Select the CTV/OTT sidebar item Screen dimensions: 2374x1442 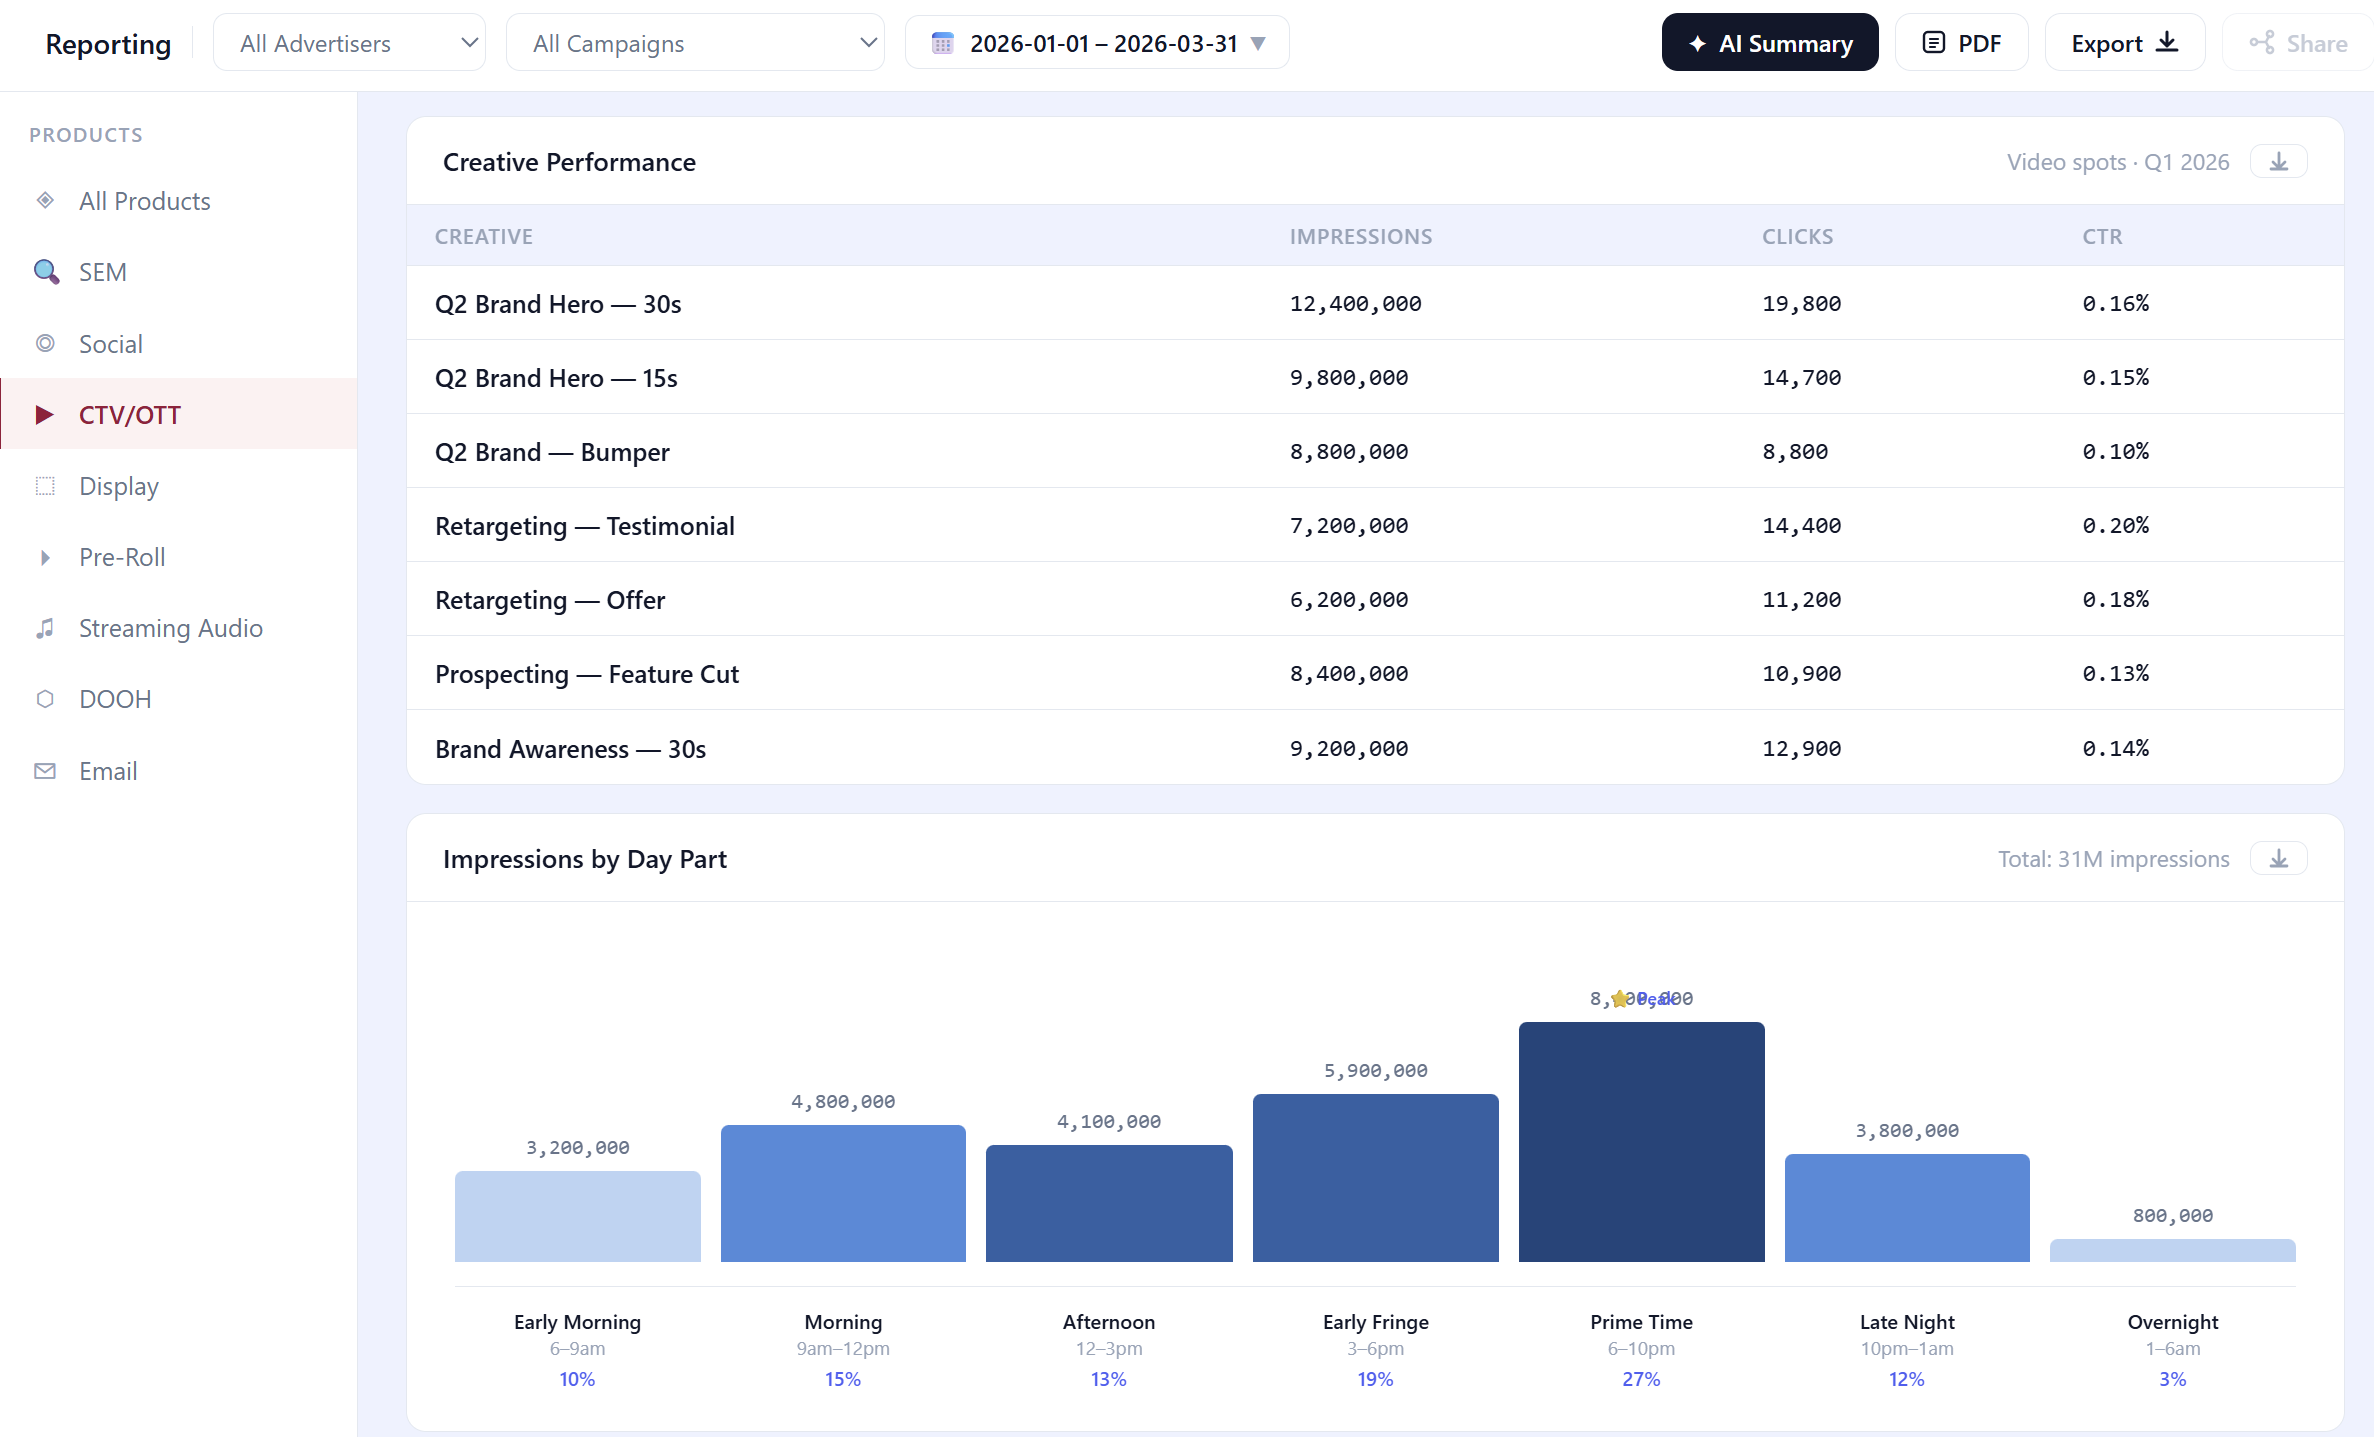178,414
